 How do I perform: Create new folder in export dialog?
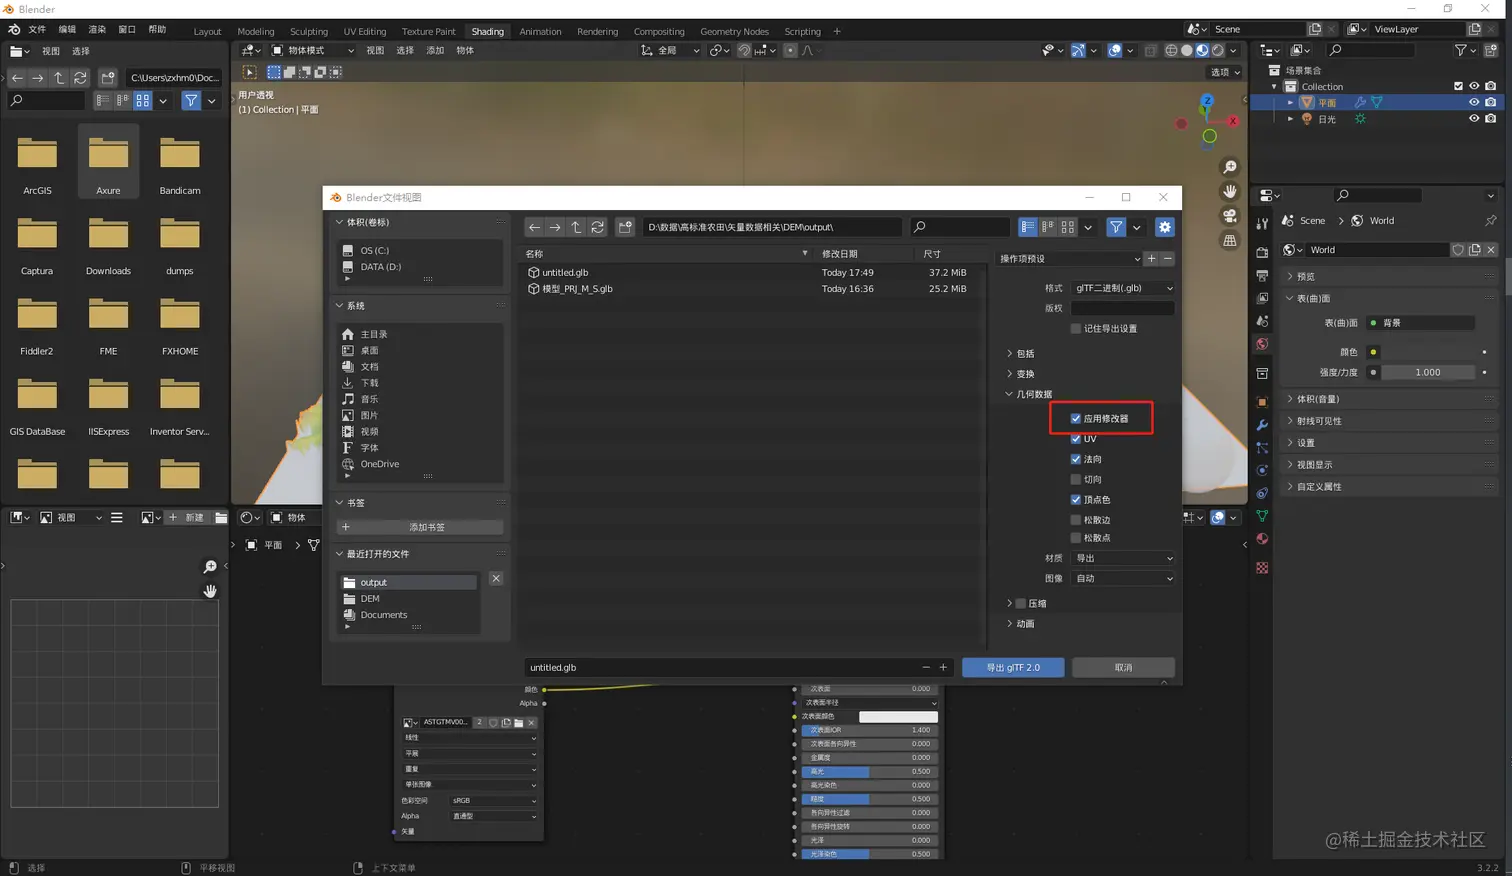[x=625, y=227]
